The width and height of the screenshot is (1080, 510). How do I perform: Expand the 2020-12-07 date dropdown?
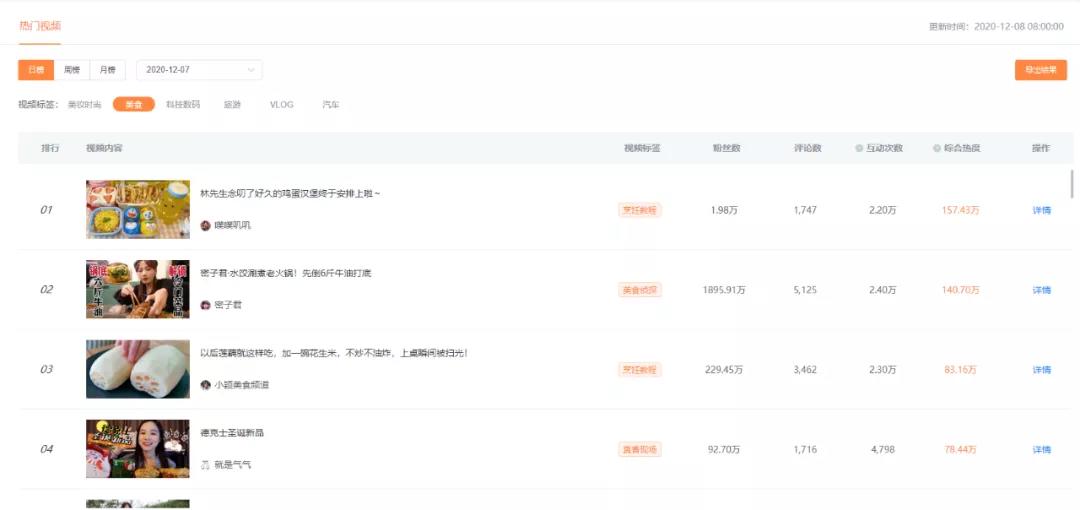199,70
